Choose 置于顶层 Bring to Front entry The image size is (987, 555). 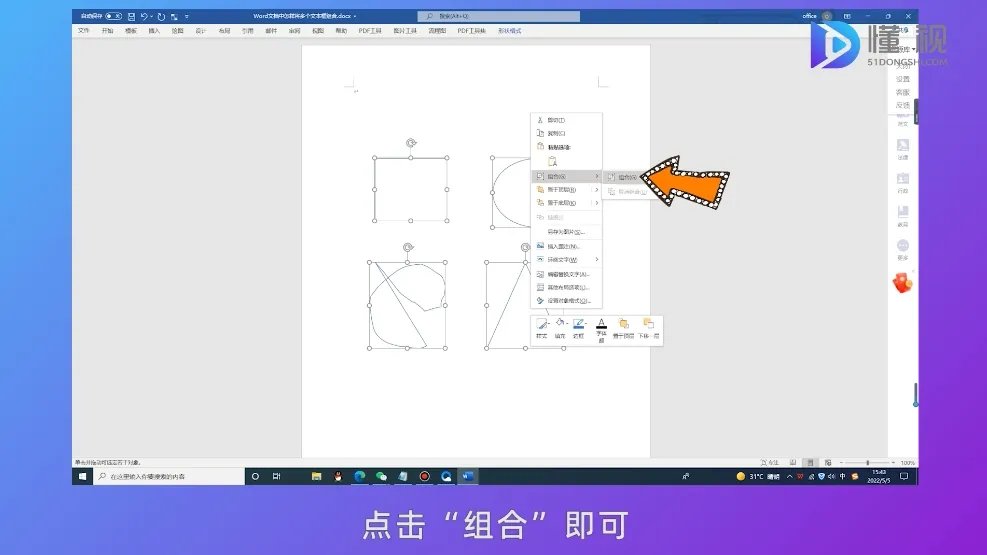point(561,189)
